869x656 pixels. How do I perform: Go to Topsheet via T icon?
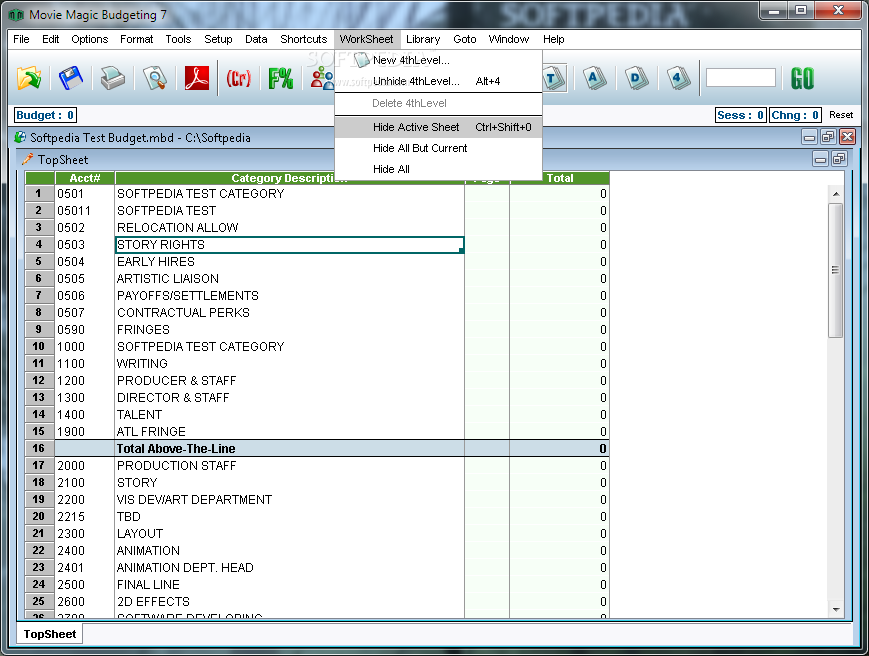click(554, 78)
